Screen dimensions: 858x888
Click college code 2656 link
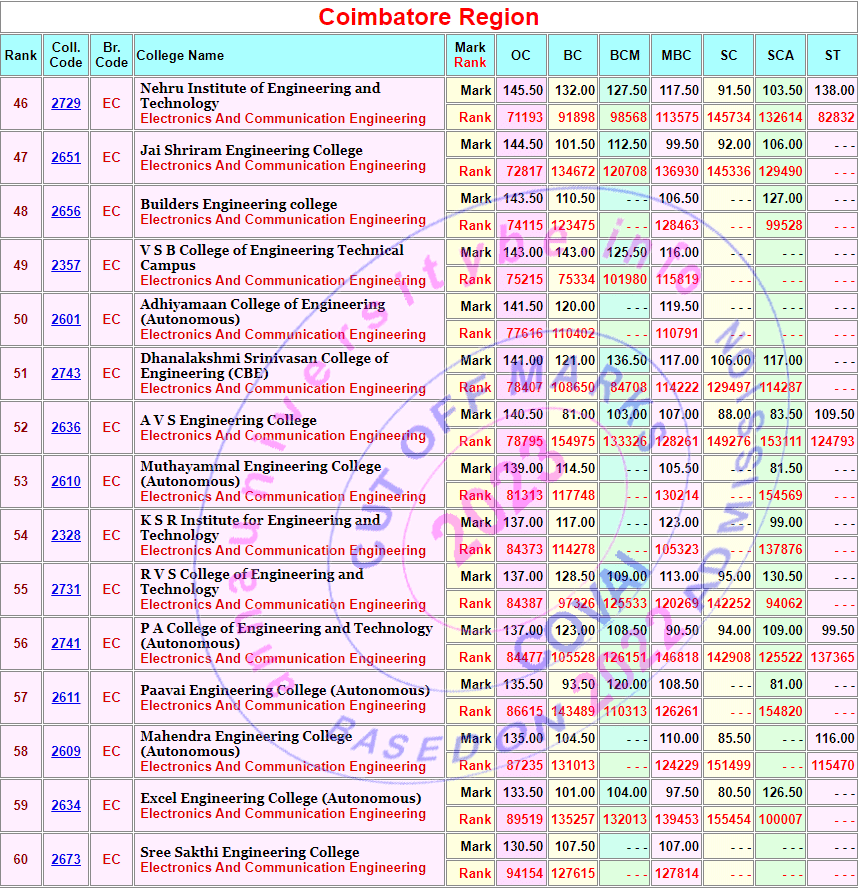tap(66, 211)
